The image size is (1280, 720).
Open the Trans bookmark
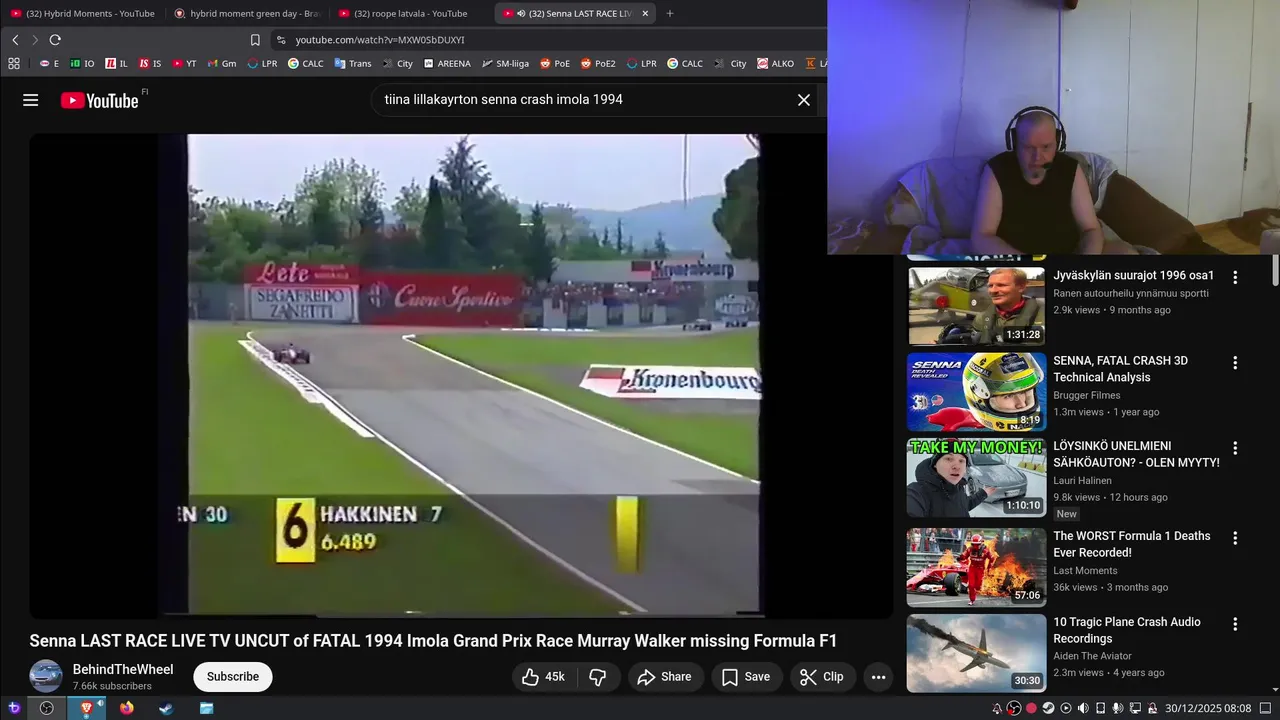(x=353, y=63)
